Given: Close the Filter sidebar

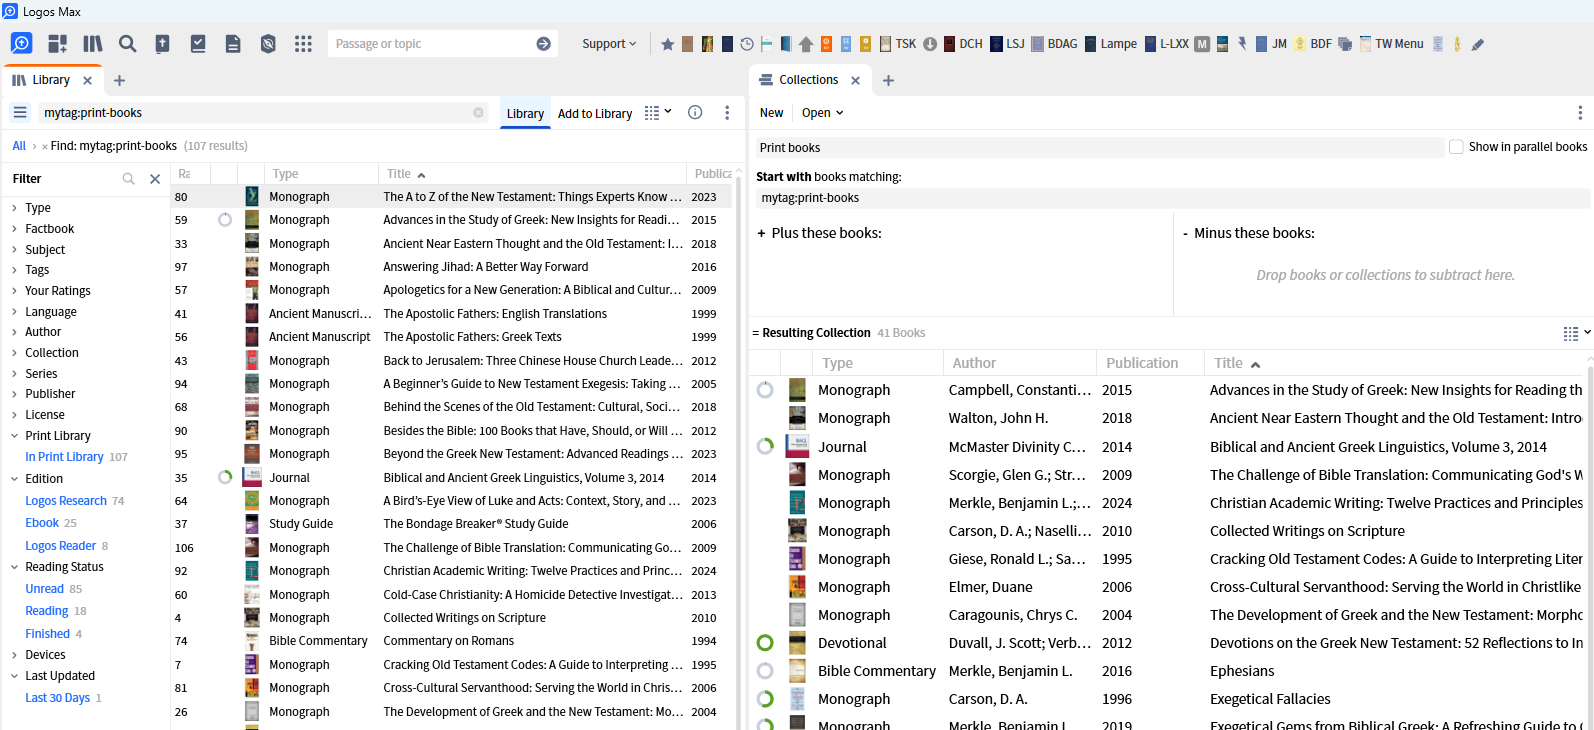Looking at the screenshot, I should [155, 179].
